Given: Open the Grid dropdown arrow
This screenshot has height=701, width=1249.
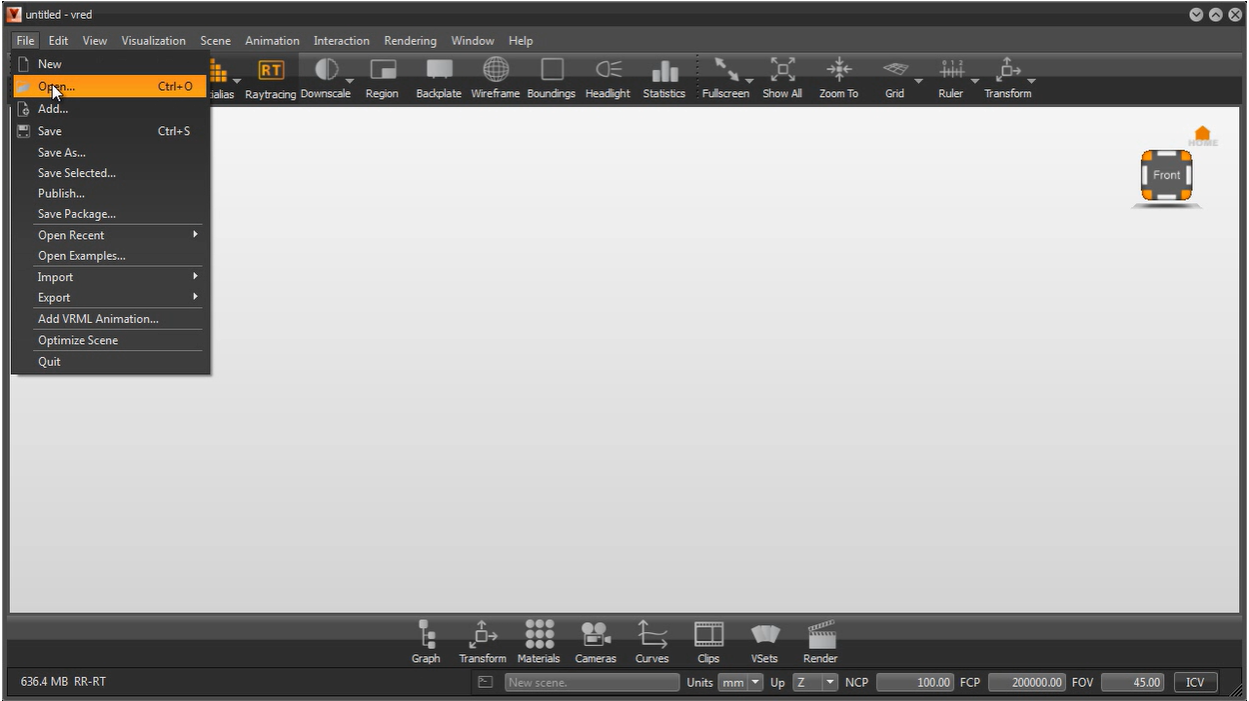Looking at the screenshot, I should click(918, 81).
